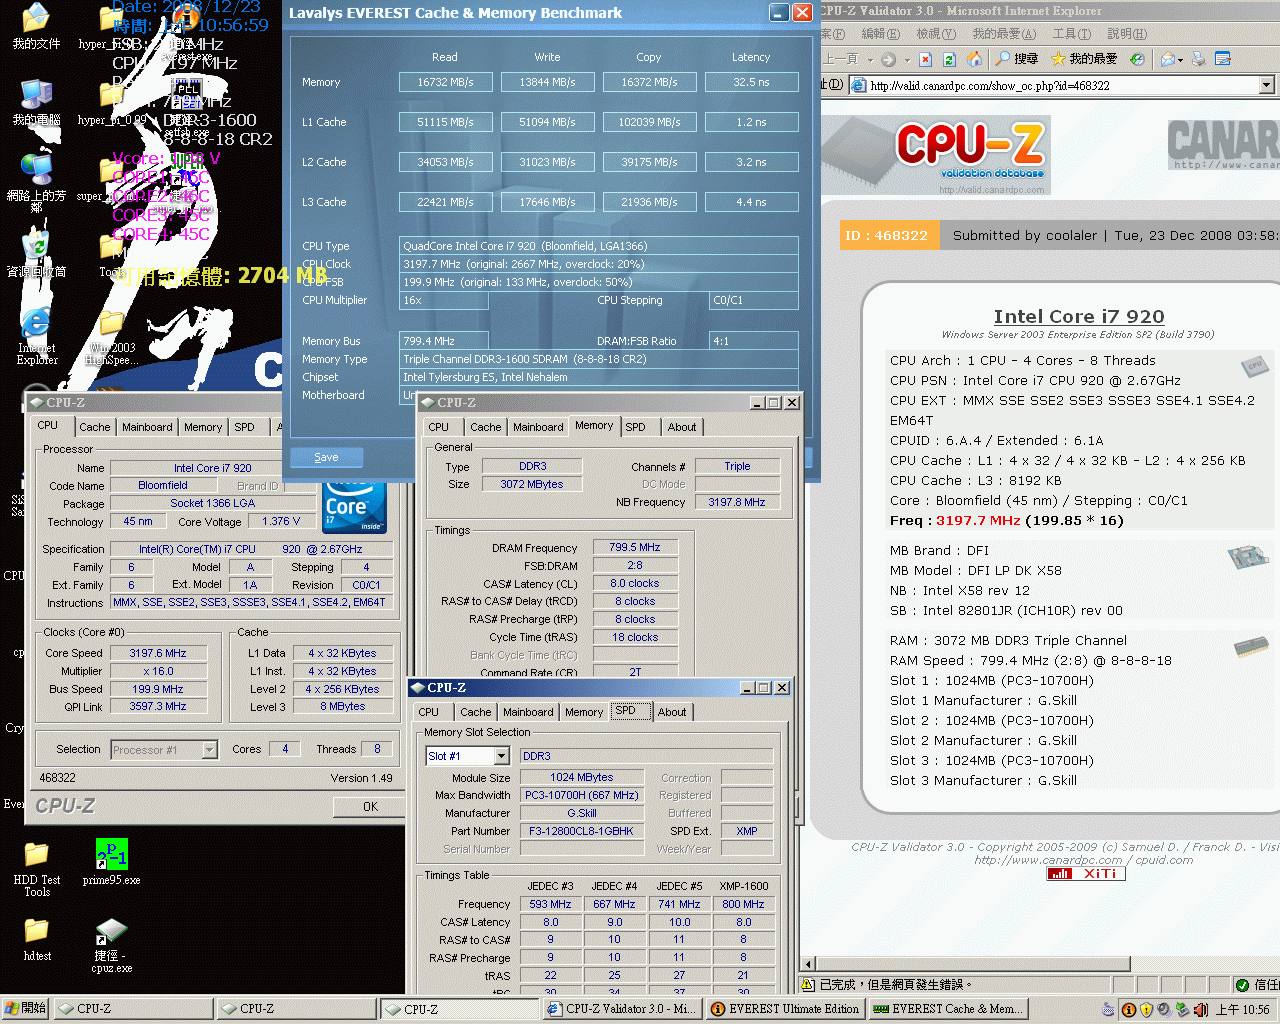The image size is (1280, 1024).
Task: Open the Back button history dropdown arrow
Action: (870, 59)
